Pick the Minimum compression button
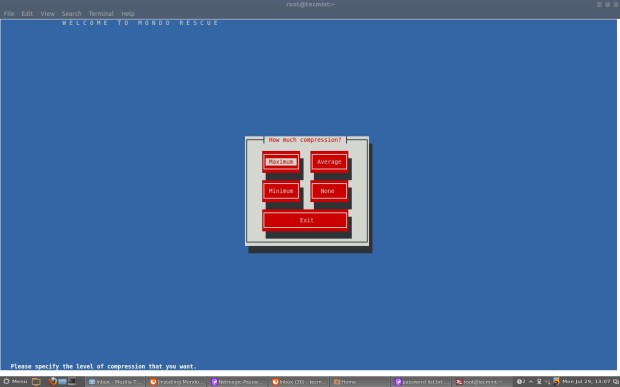Image resolution: width=620 pixels, height=387 pixels. click(281, 191)
